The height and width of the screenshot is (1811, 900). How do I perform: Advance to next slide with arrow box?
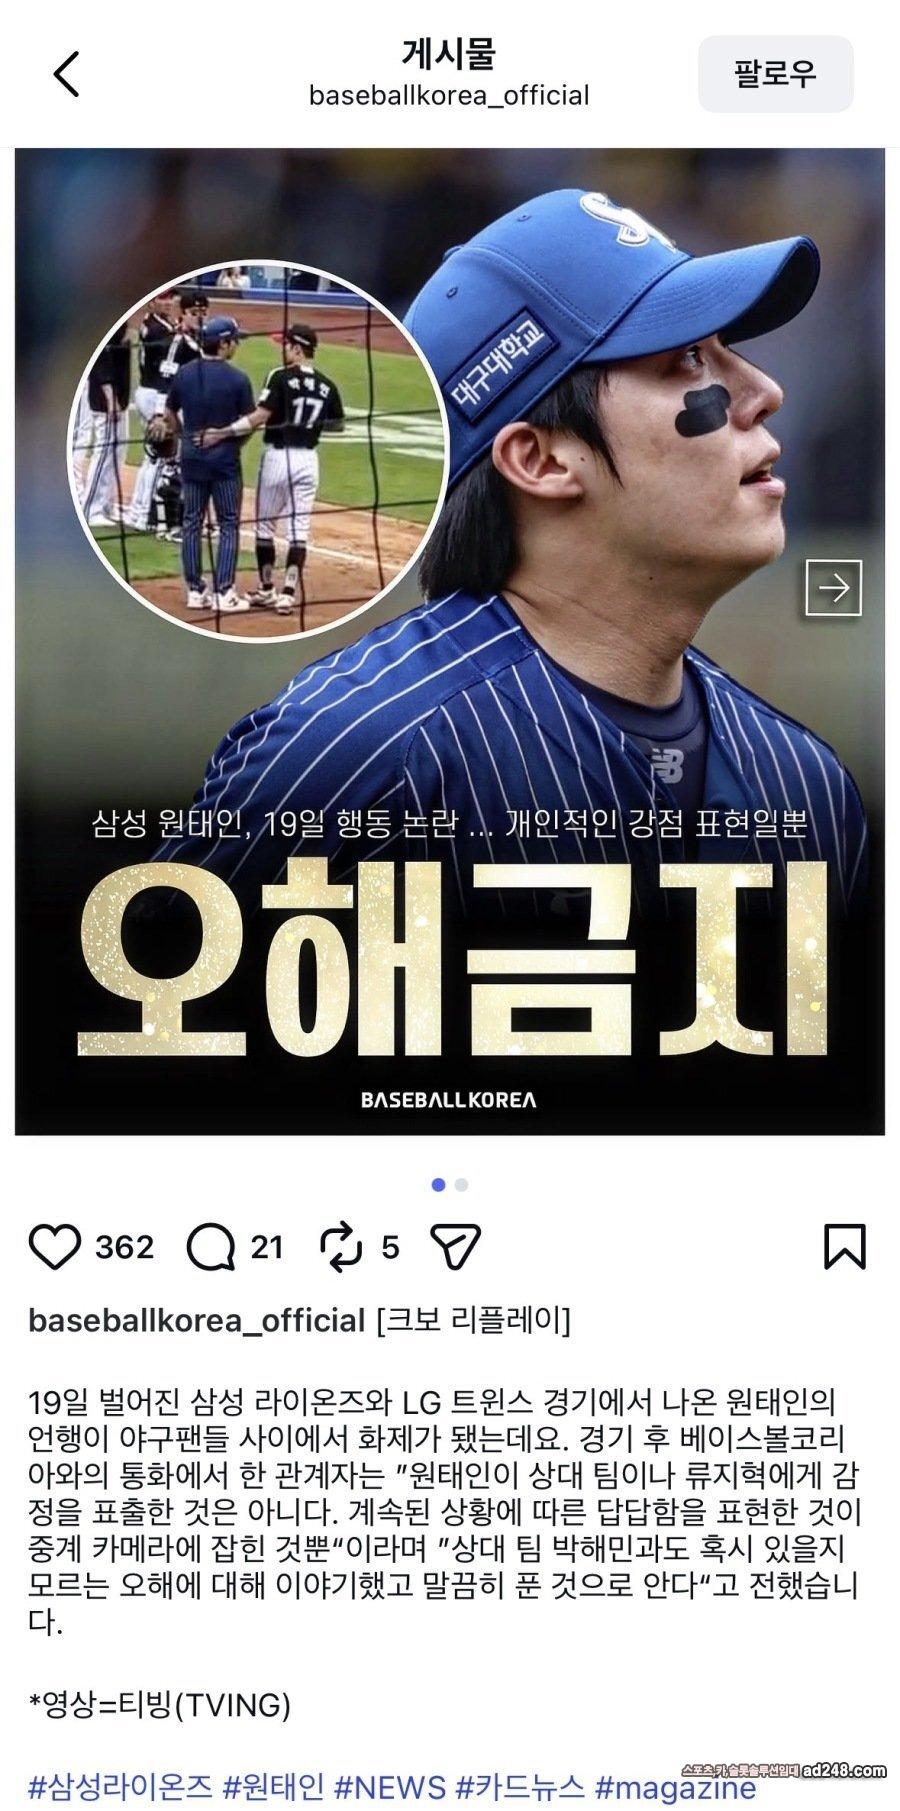coord(833,588)
